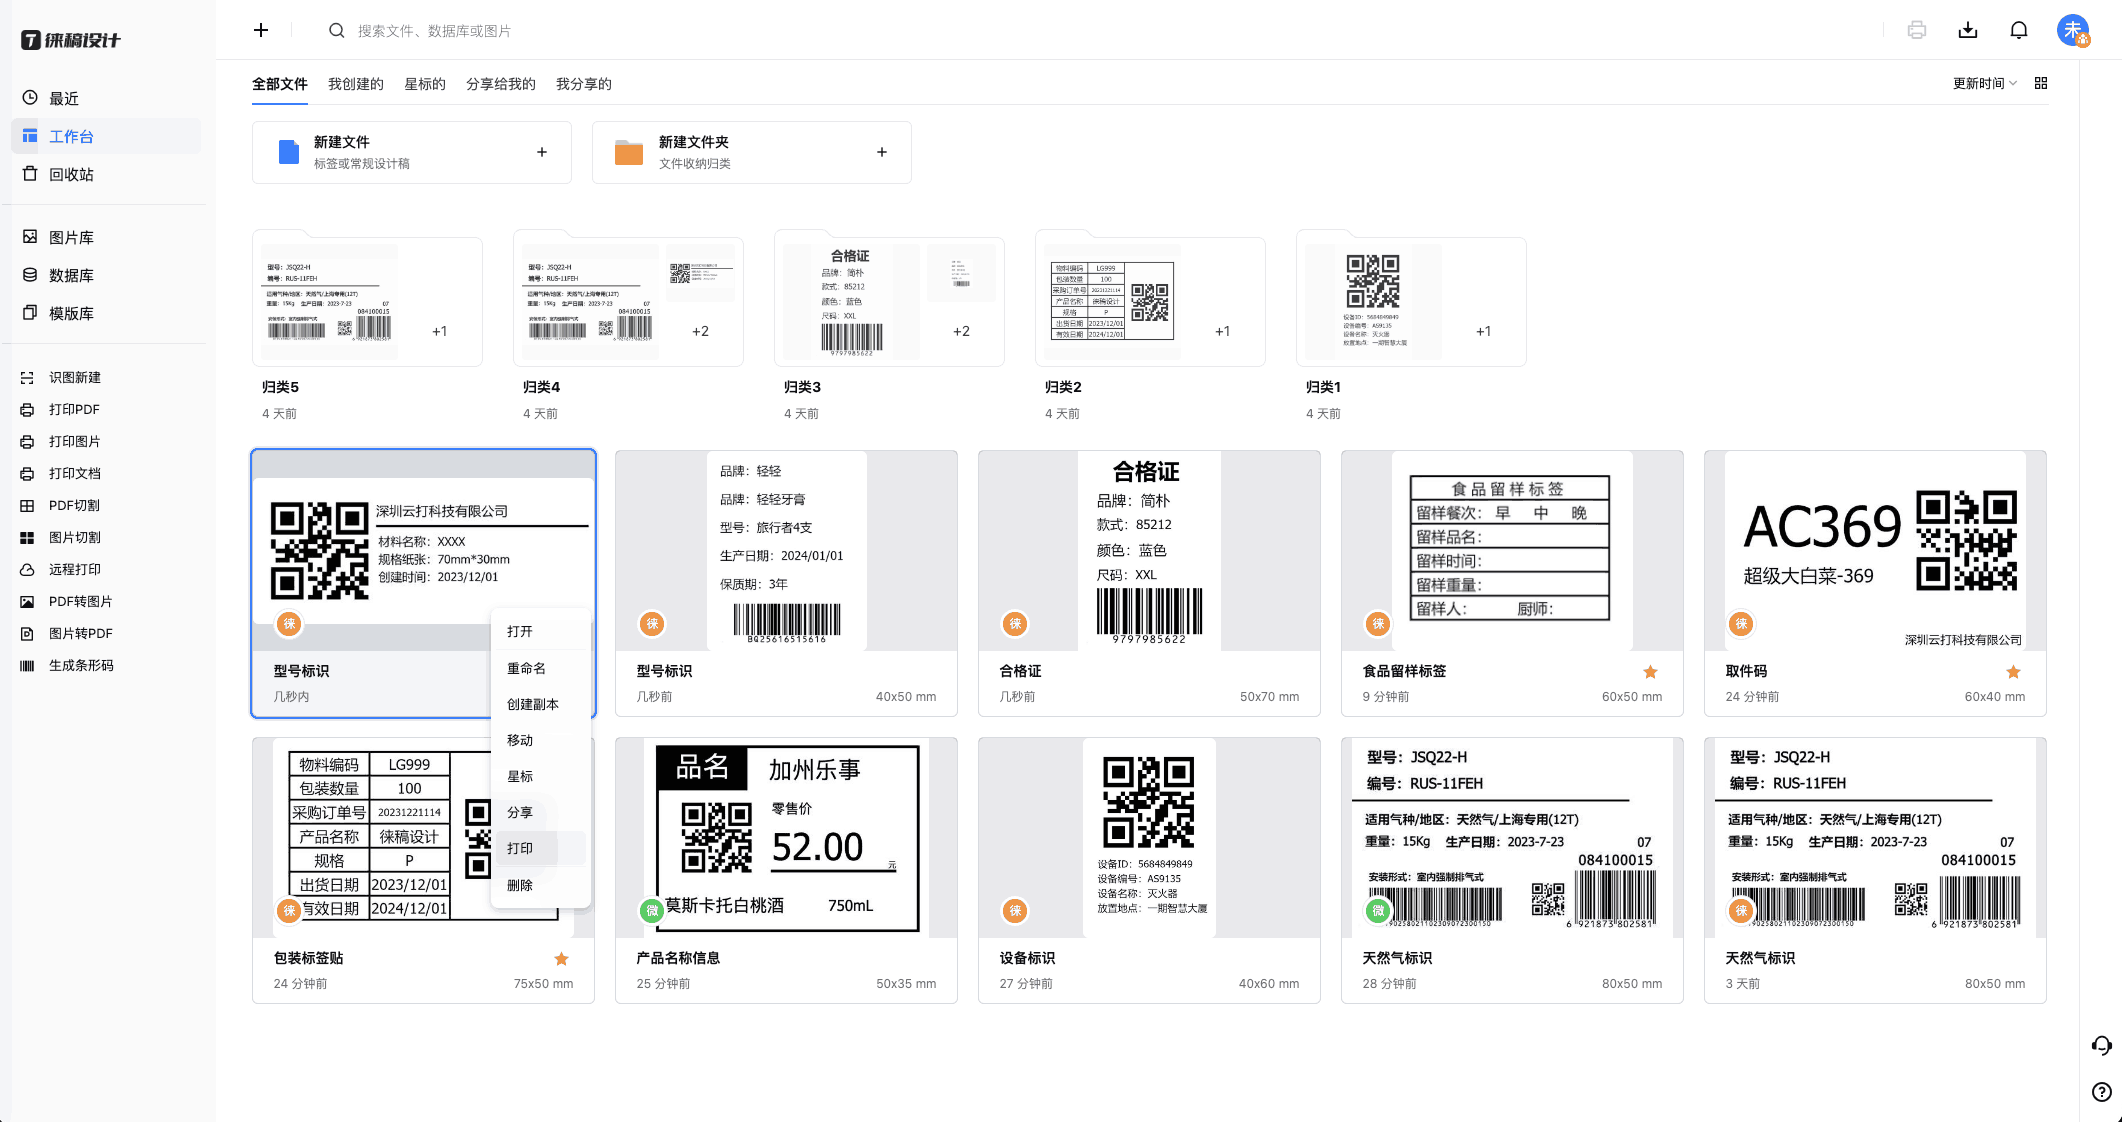Viewport: 2122px width, 1122px height.
Task: Click the search files input field
Action: coord(434,31)
